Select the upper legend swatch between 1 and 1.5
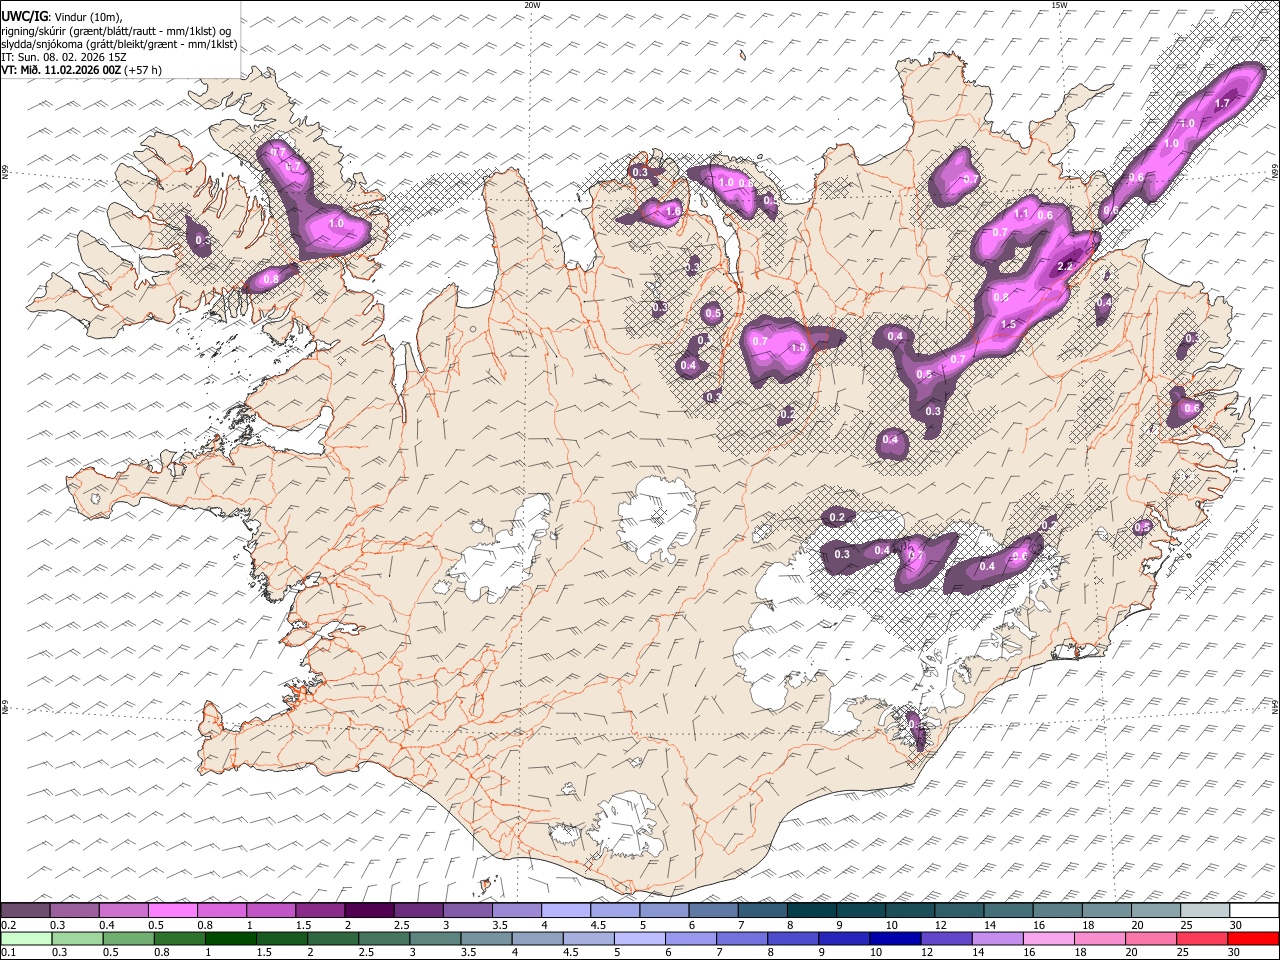 271,911
